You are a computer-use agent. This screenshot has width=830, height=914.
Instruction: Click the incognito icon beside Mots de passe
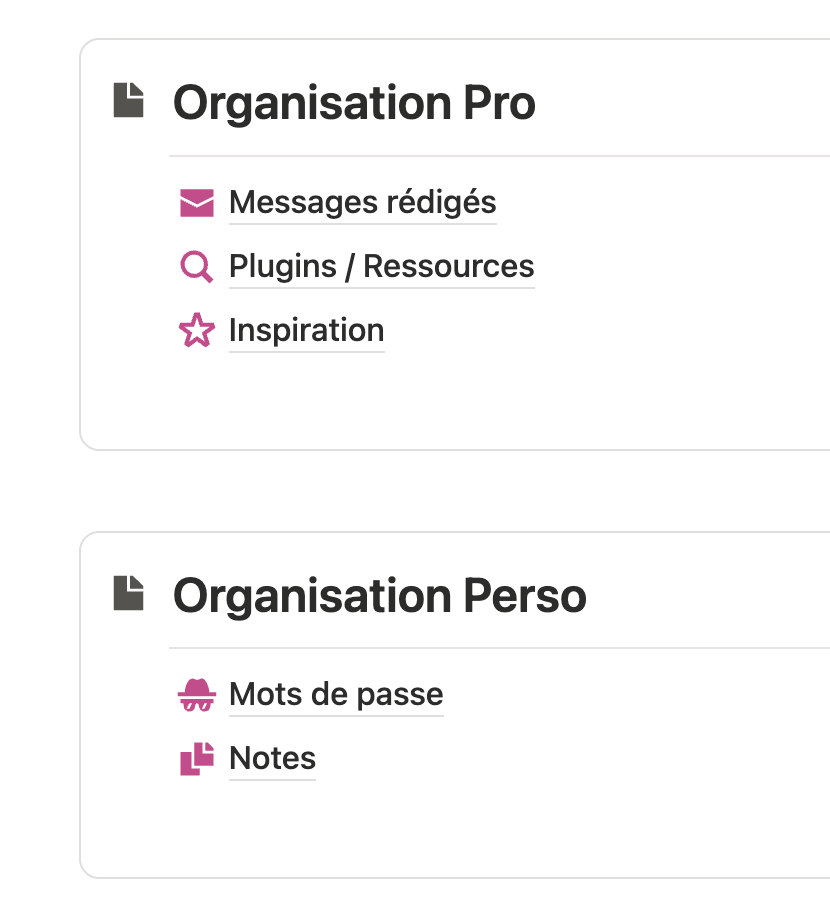coord(196,694)
